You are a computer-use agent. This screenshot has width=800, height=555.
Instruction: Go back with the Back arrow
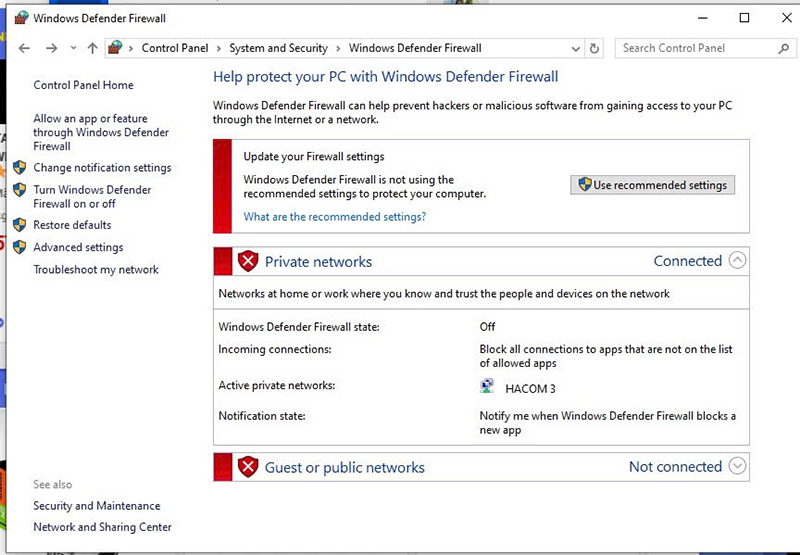pyautogui.click(x=24, y=48)
